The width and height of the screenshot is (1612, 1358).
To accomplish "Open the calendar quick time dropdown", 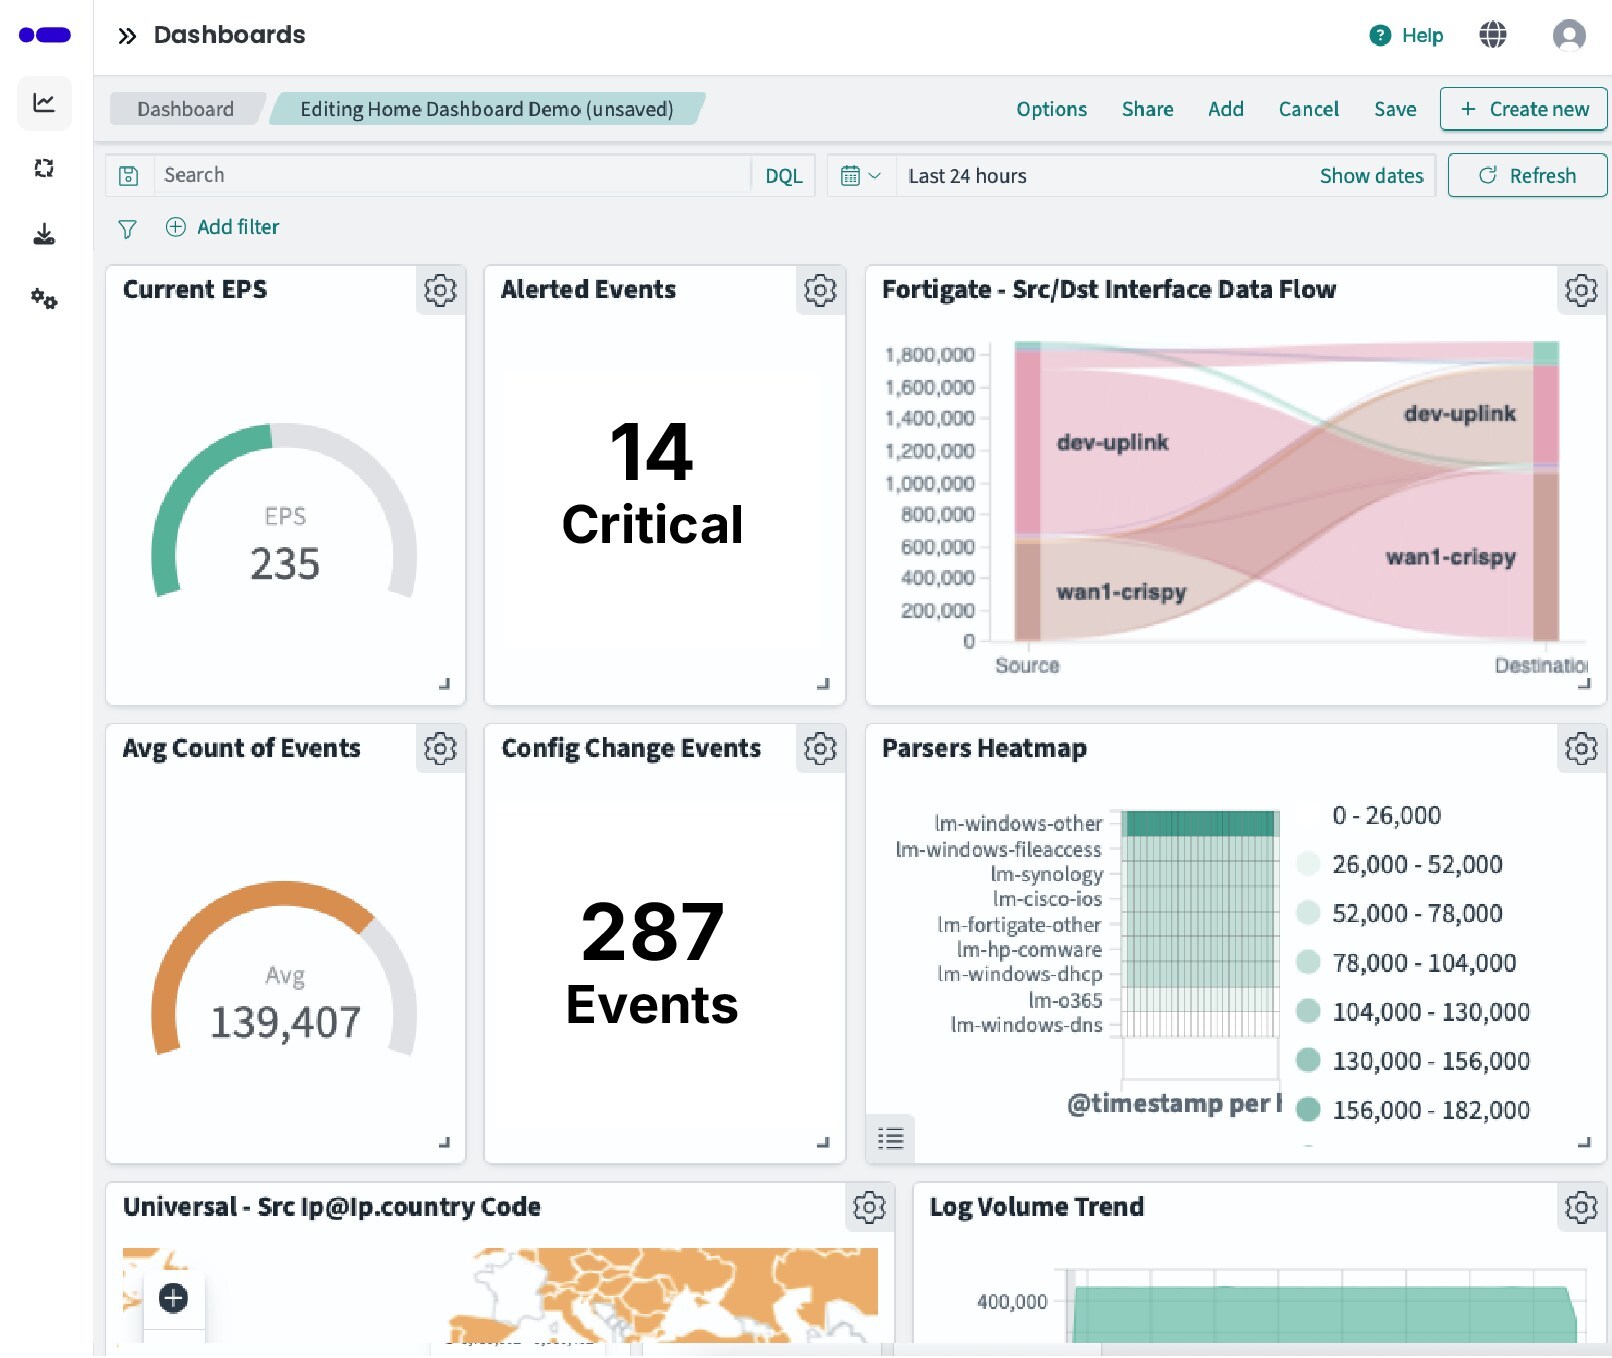I will coord(860,176).
